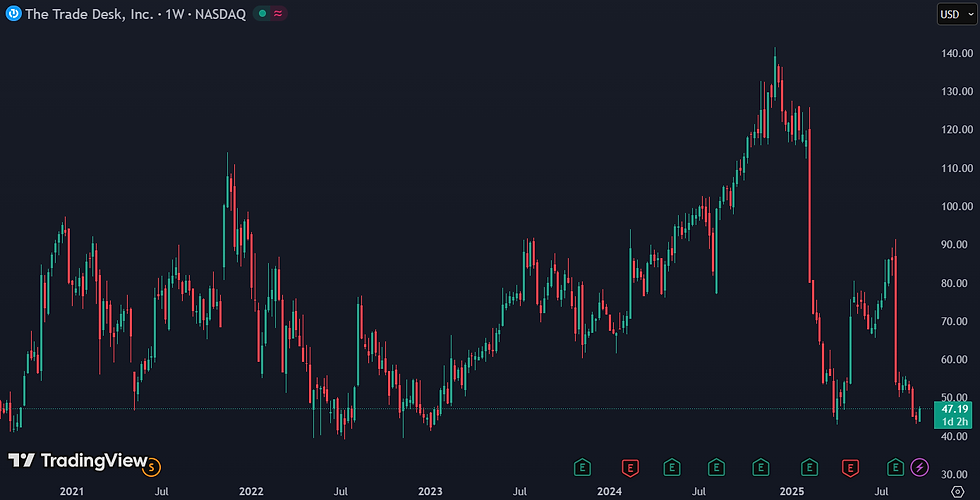
Task: Click the green earnings marker beside lightning icon
Action: pos(896,467)
